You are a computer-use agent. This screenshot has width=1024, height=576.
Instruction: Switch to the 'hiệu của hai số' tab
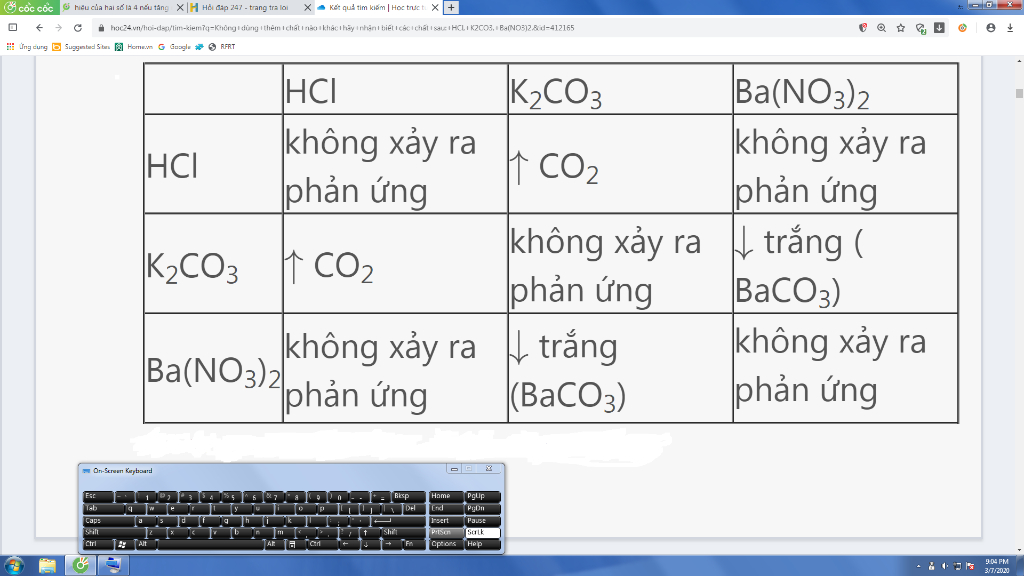(x=121, y=8)
